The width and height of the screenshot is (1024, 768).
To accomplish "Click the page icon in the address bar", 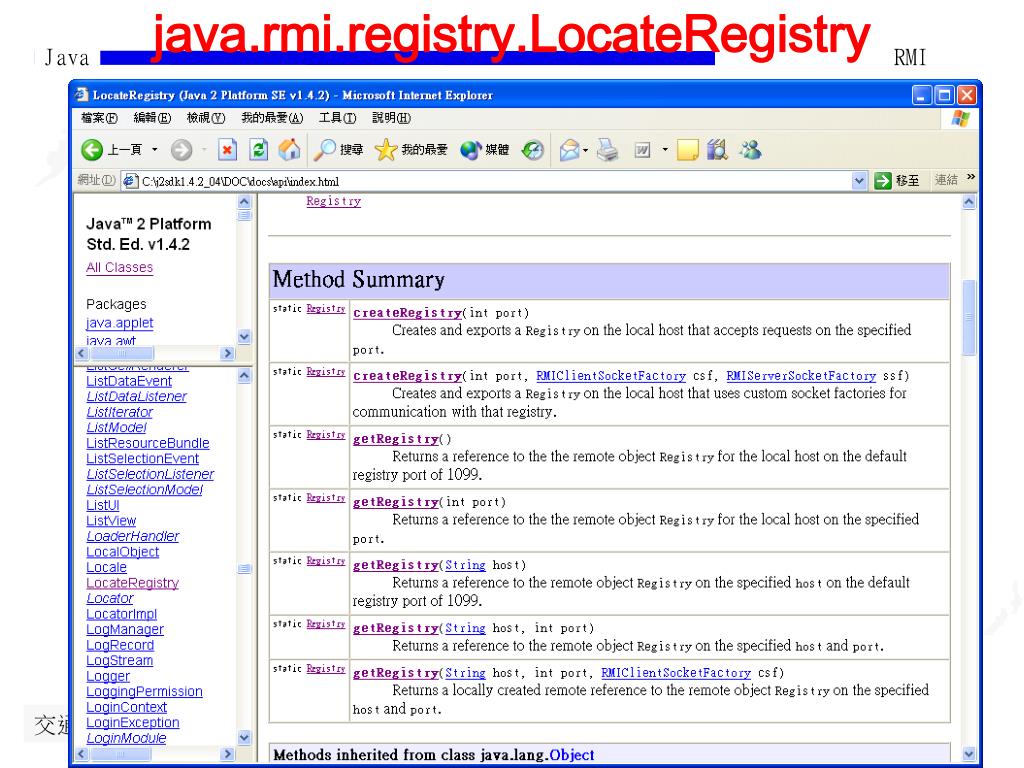I will pyautogui.click(x=131, y=181).
